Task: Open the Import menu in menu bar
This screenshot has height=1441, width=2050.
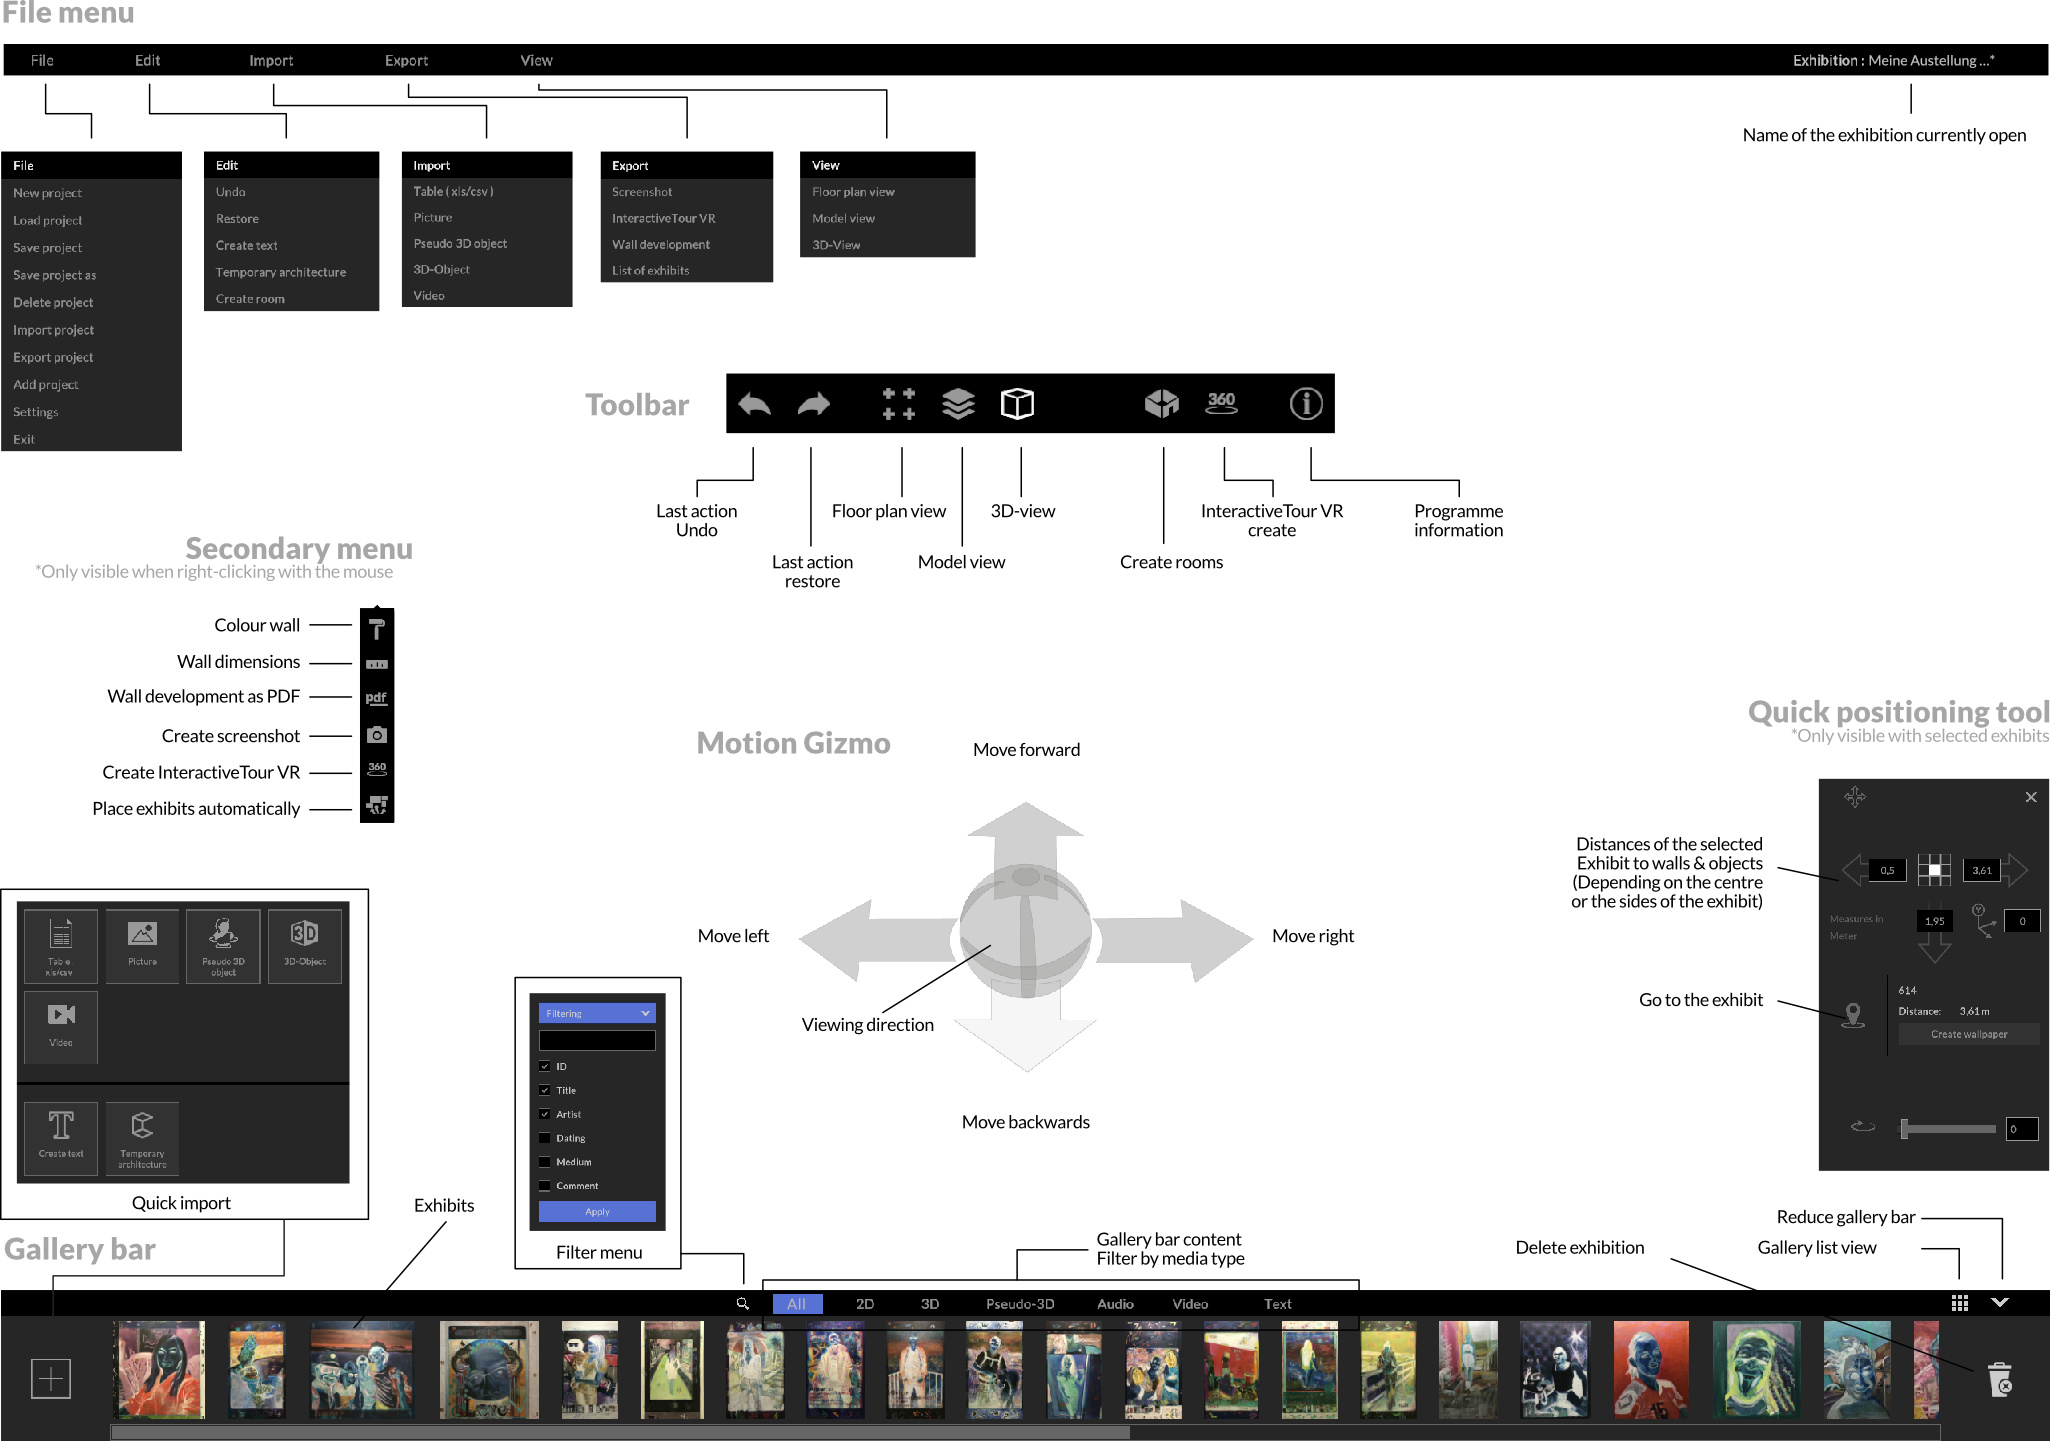Action: (271, 60)
